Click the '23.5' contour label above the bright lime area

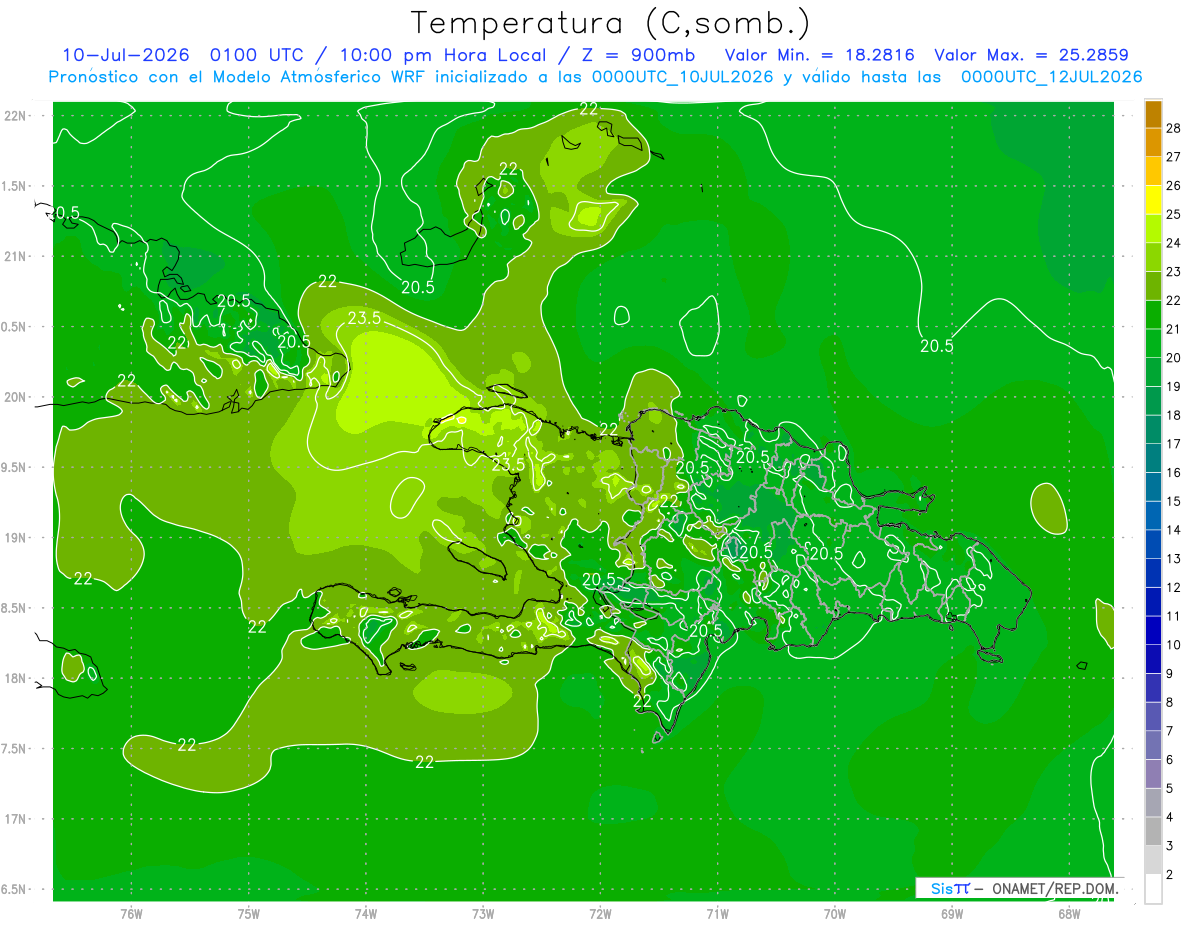(x=364, y=318)
